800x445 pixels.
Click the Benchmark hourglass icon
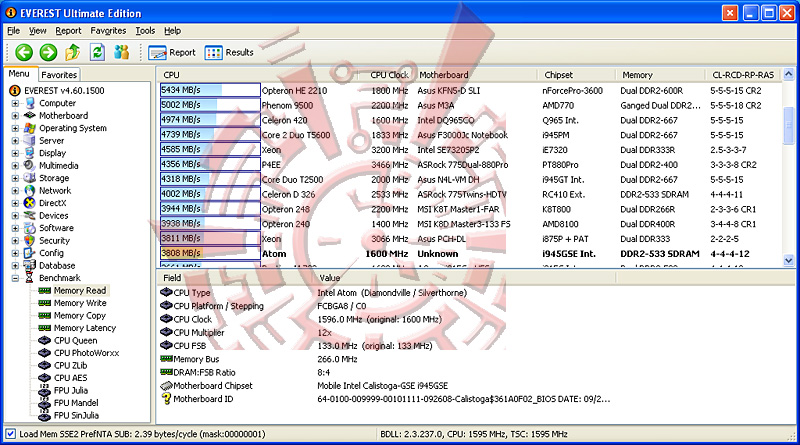pyautogui.click(x=30, y=278)
